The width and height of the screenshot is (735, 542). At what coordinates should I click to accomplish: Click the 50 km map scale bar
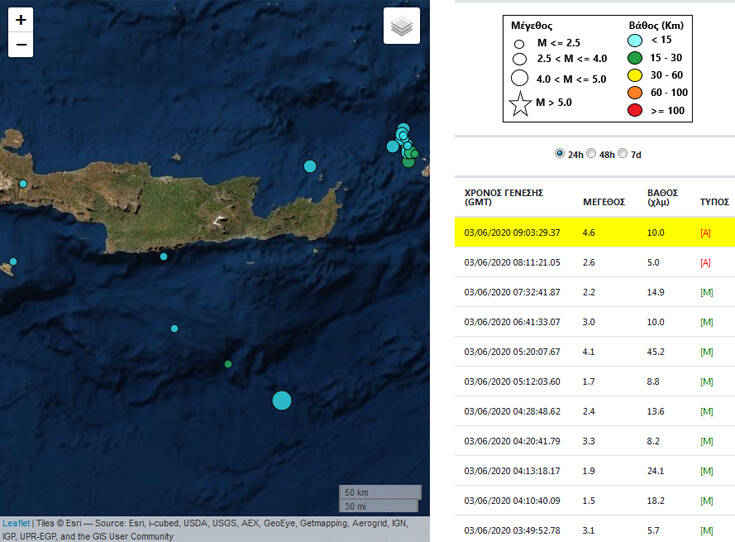tap(380, 492)
